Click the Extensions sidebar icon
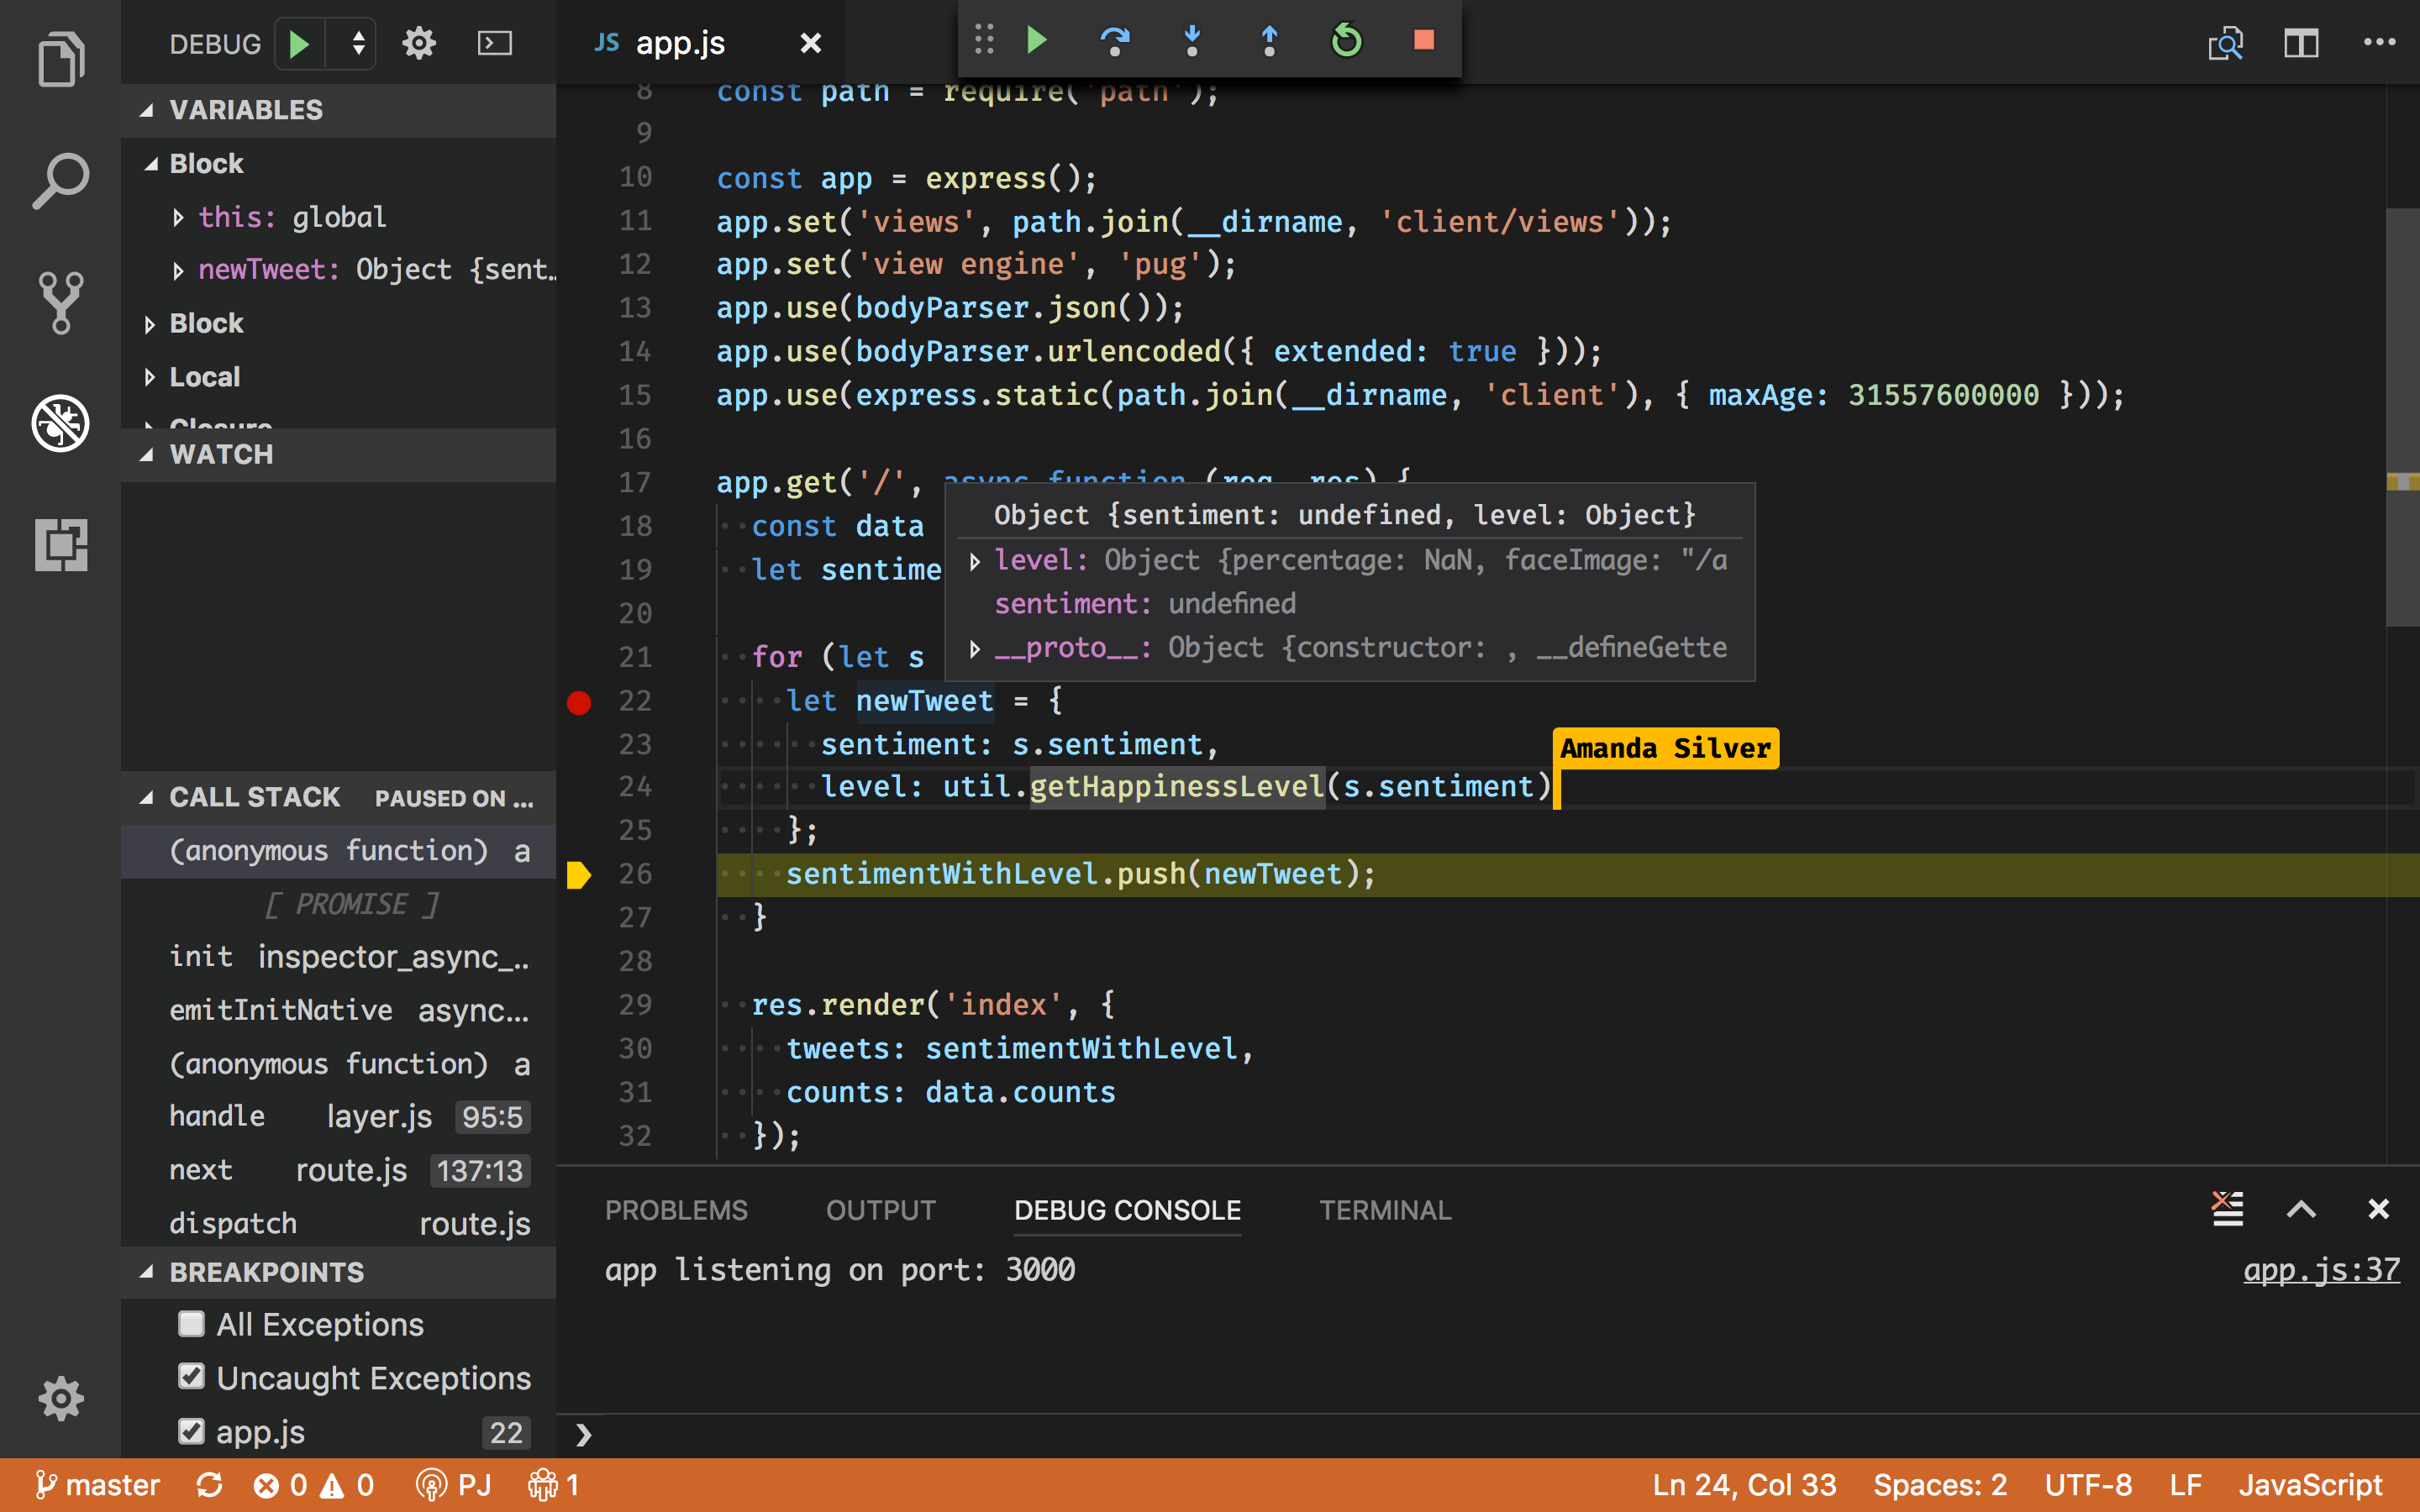 point(59,542)
